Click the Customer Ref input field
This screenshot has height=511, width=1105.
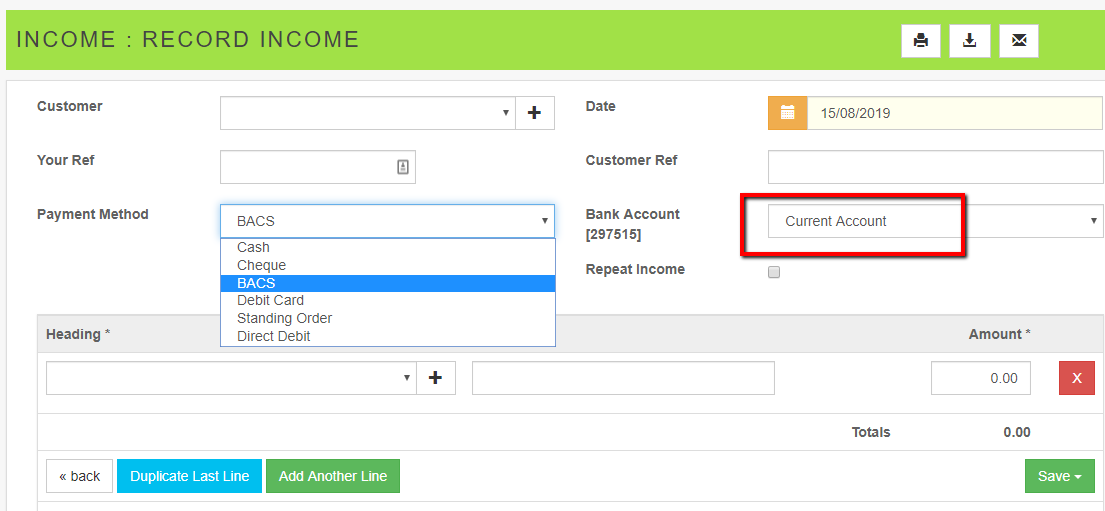click(x=935, y=167)
